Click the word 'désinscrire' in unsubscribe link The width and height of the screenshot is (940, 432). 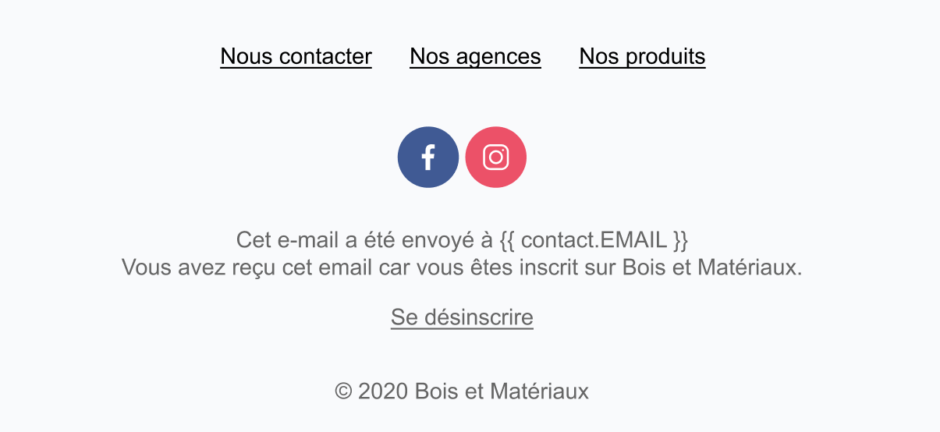[x=479, y=317]
